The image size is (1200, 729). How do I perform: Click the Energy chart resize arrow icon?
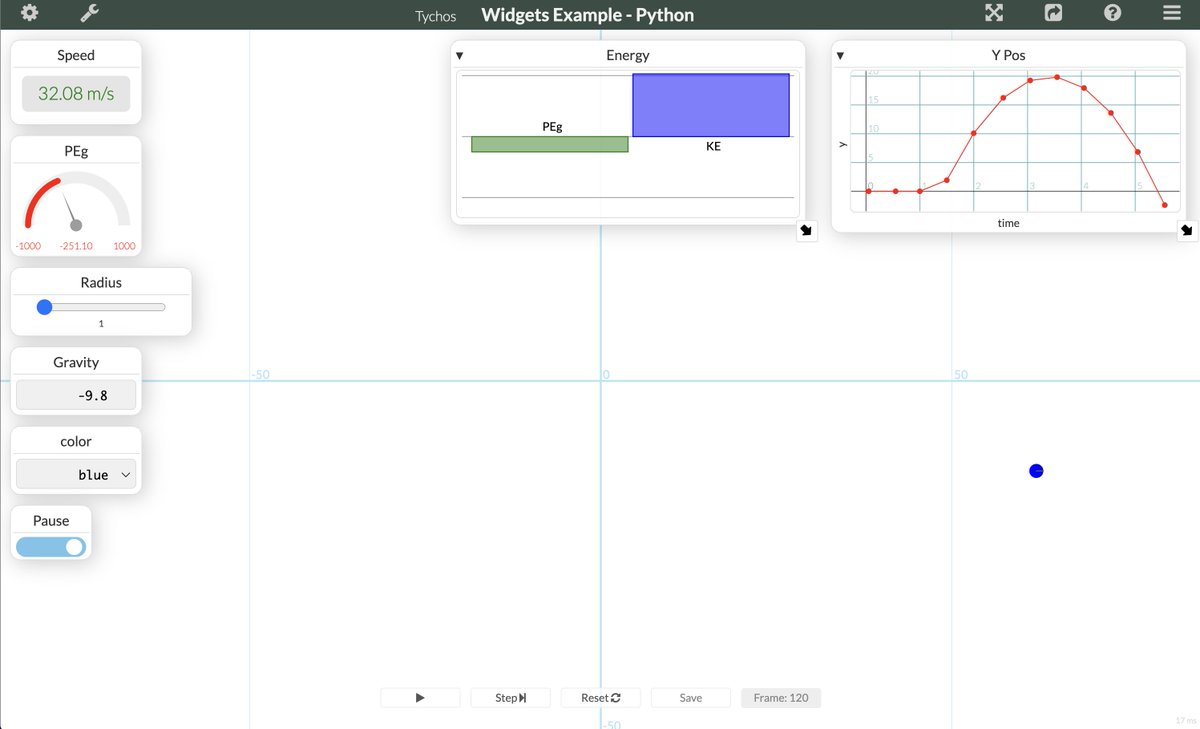pos(807,231)
